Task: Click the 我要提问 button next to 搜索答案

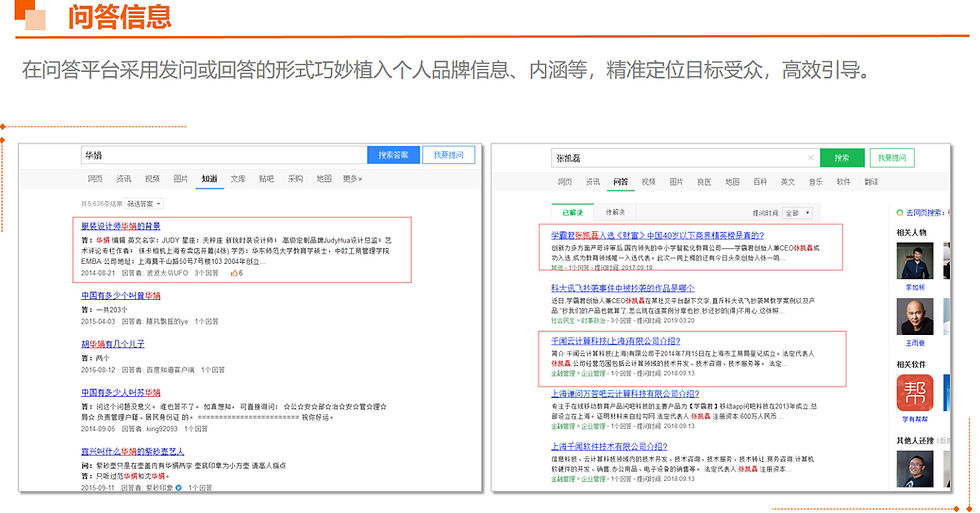Action: (x=448, y=155)
